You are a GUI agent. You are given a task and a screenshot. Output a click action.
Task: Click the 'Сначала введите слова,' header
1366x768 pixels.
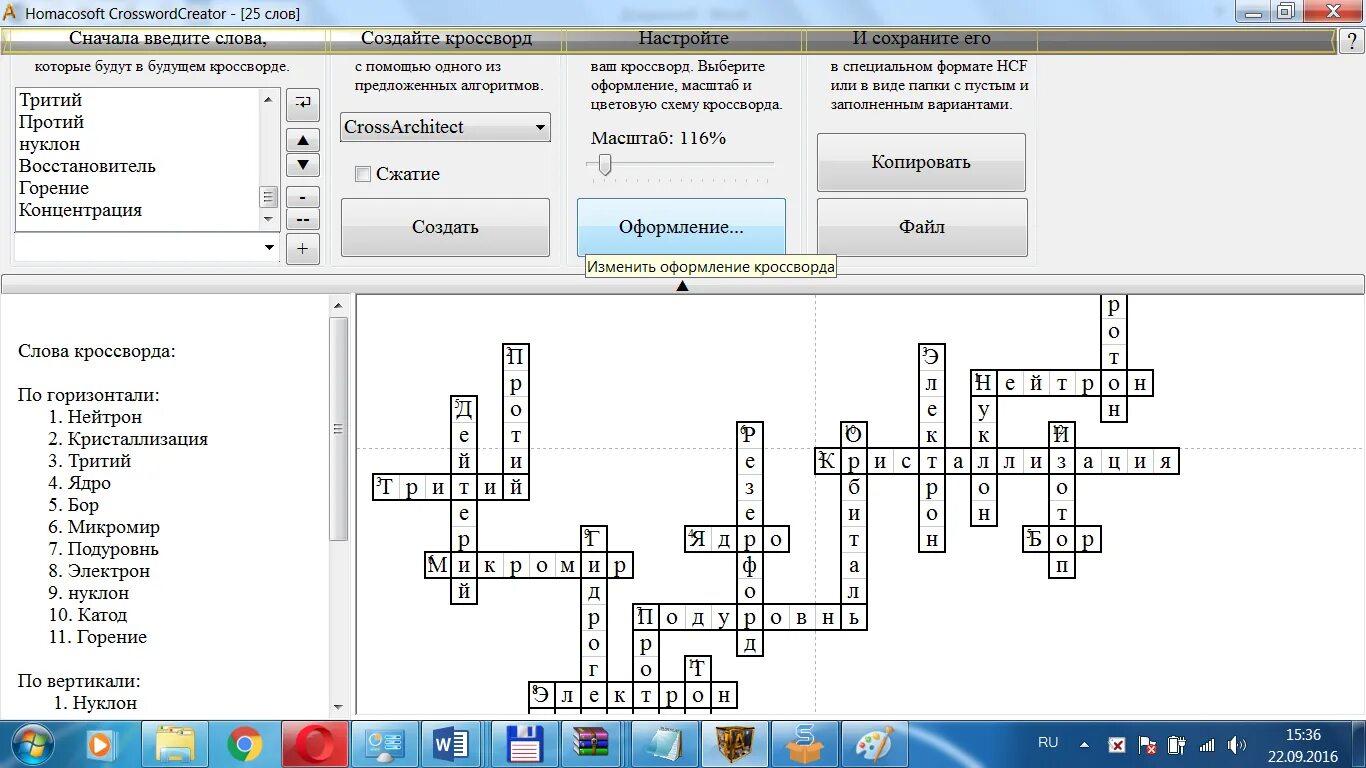click(167, 39)
